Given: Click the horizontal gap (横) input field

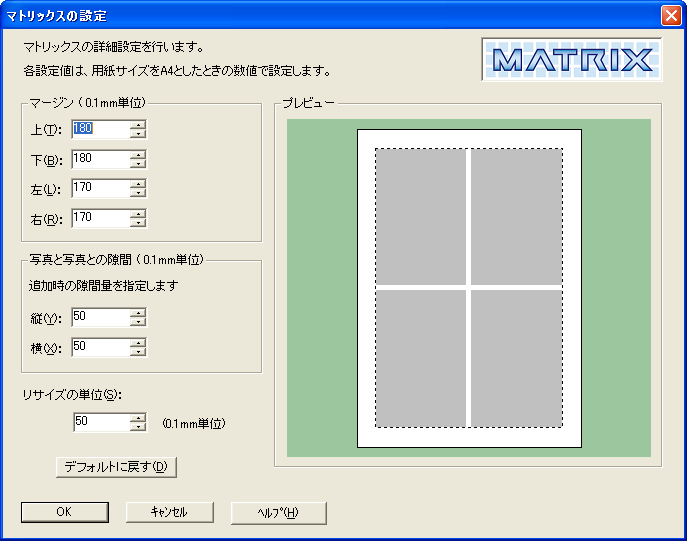Looking at the screenshot, I should (x=99, y=348).
